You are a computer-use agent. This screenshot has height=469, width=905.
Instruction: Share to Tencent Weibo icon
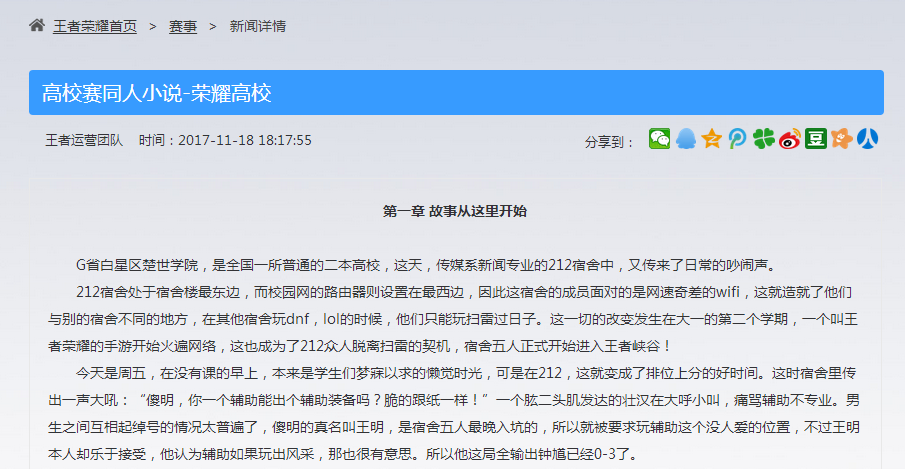[737, 139]
